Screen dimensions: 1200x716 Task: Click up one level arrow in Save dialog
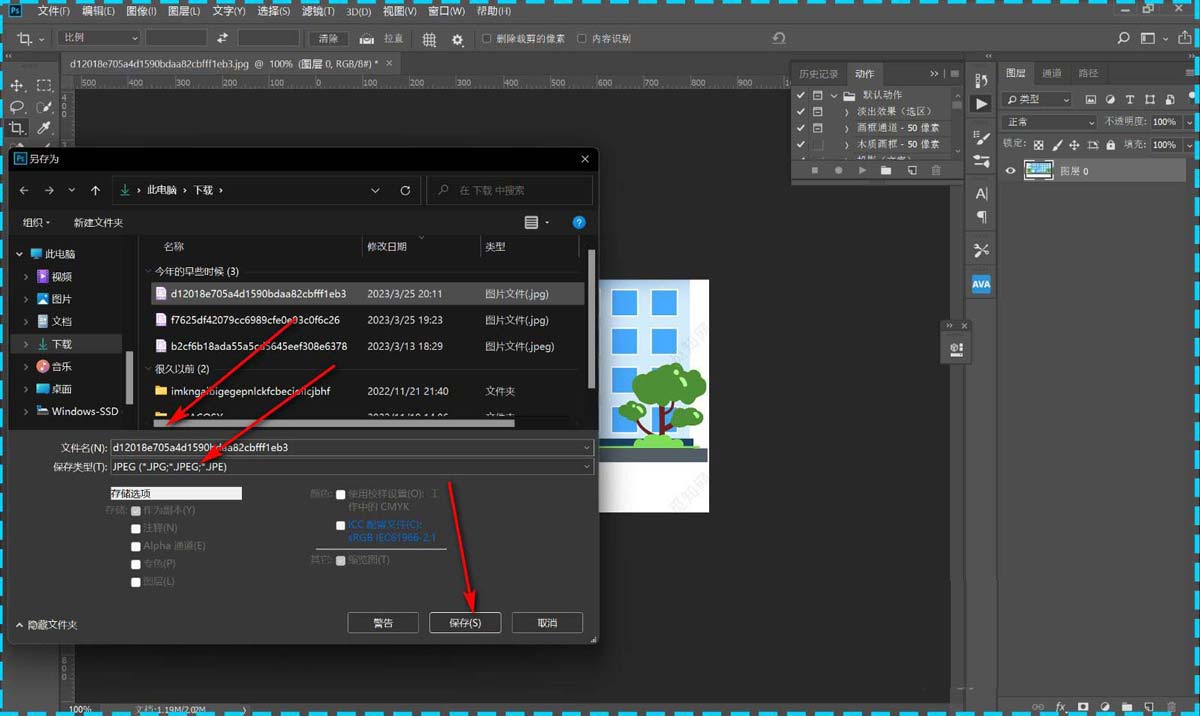click(95, 190)
